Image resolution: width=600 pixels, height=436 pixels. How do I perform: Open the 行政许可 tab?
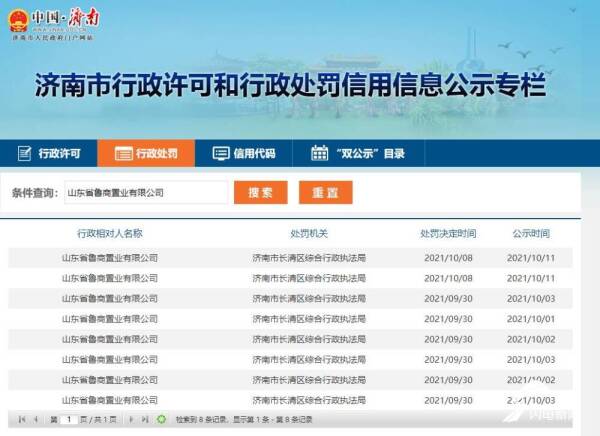pyautogui.click(x=49, y=153)
